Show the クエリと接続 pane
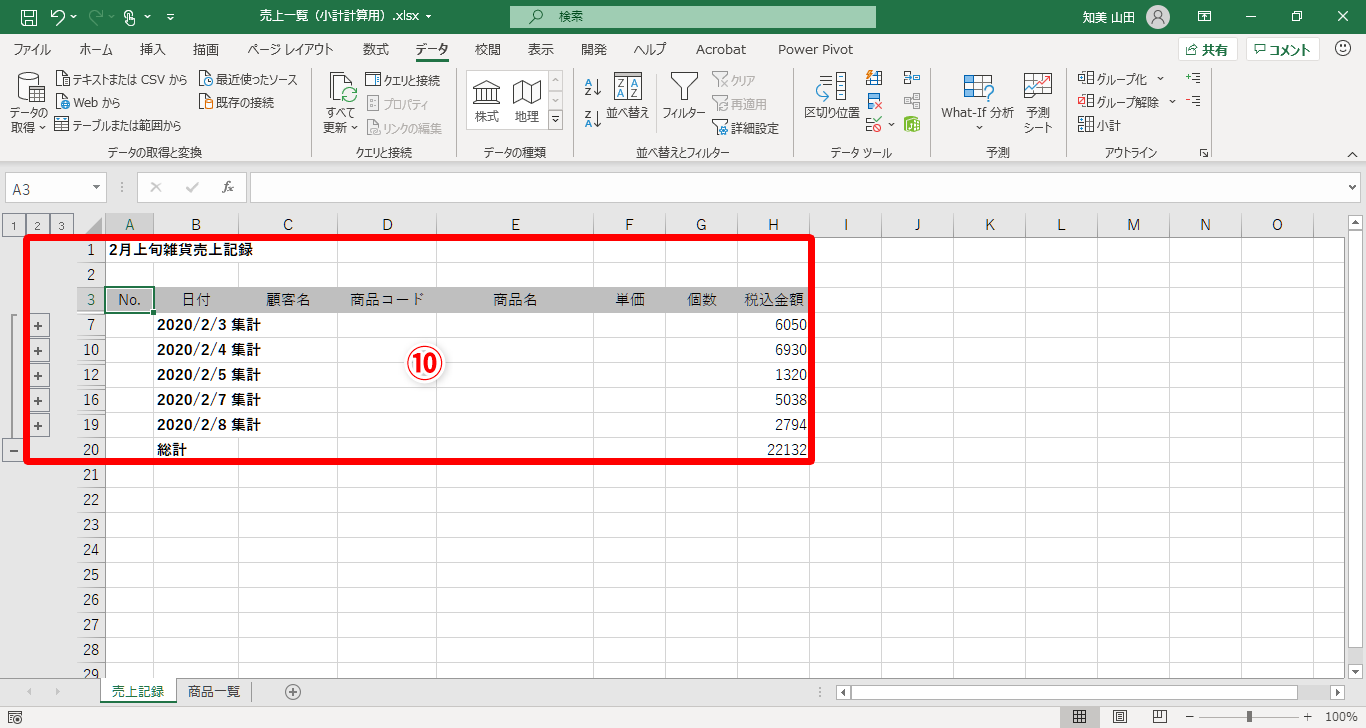The image size is (1366, 728). (403, 80)
